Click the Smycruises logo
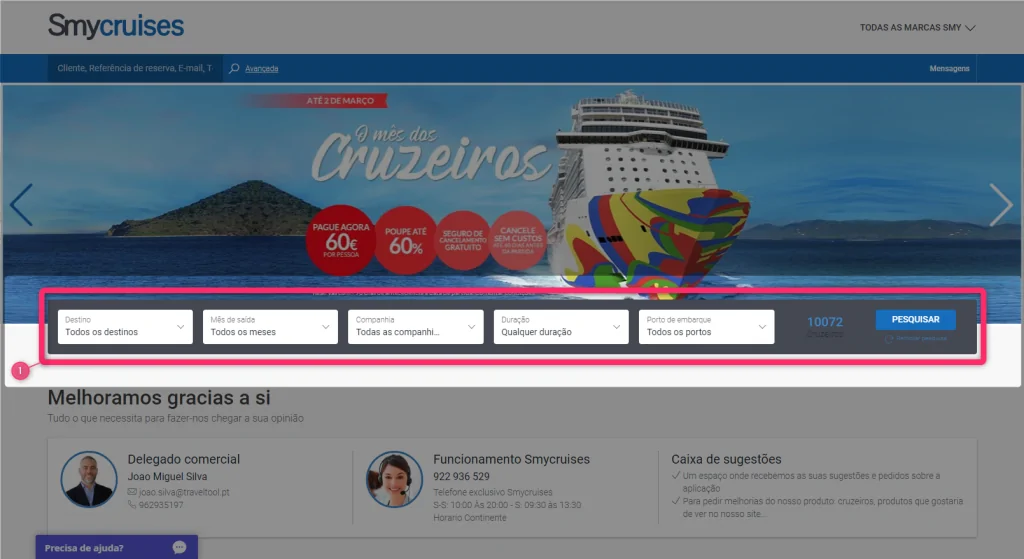Screen dimensions: 1024x559 tap(116, 27)
